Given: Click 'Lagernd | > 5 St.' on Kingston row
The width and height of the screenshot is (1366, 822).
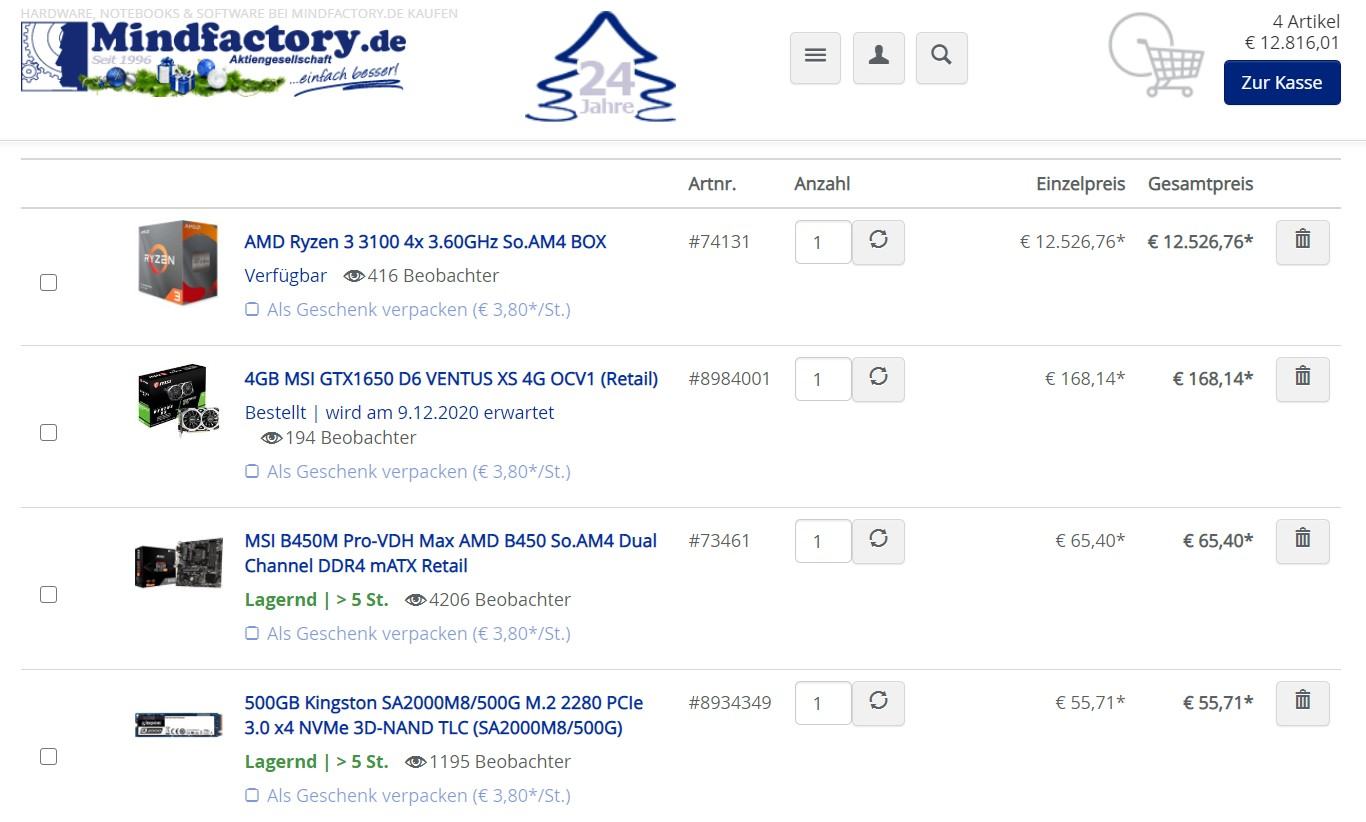Looking at the screenshot, I should point(316,762).
